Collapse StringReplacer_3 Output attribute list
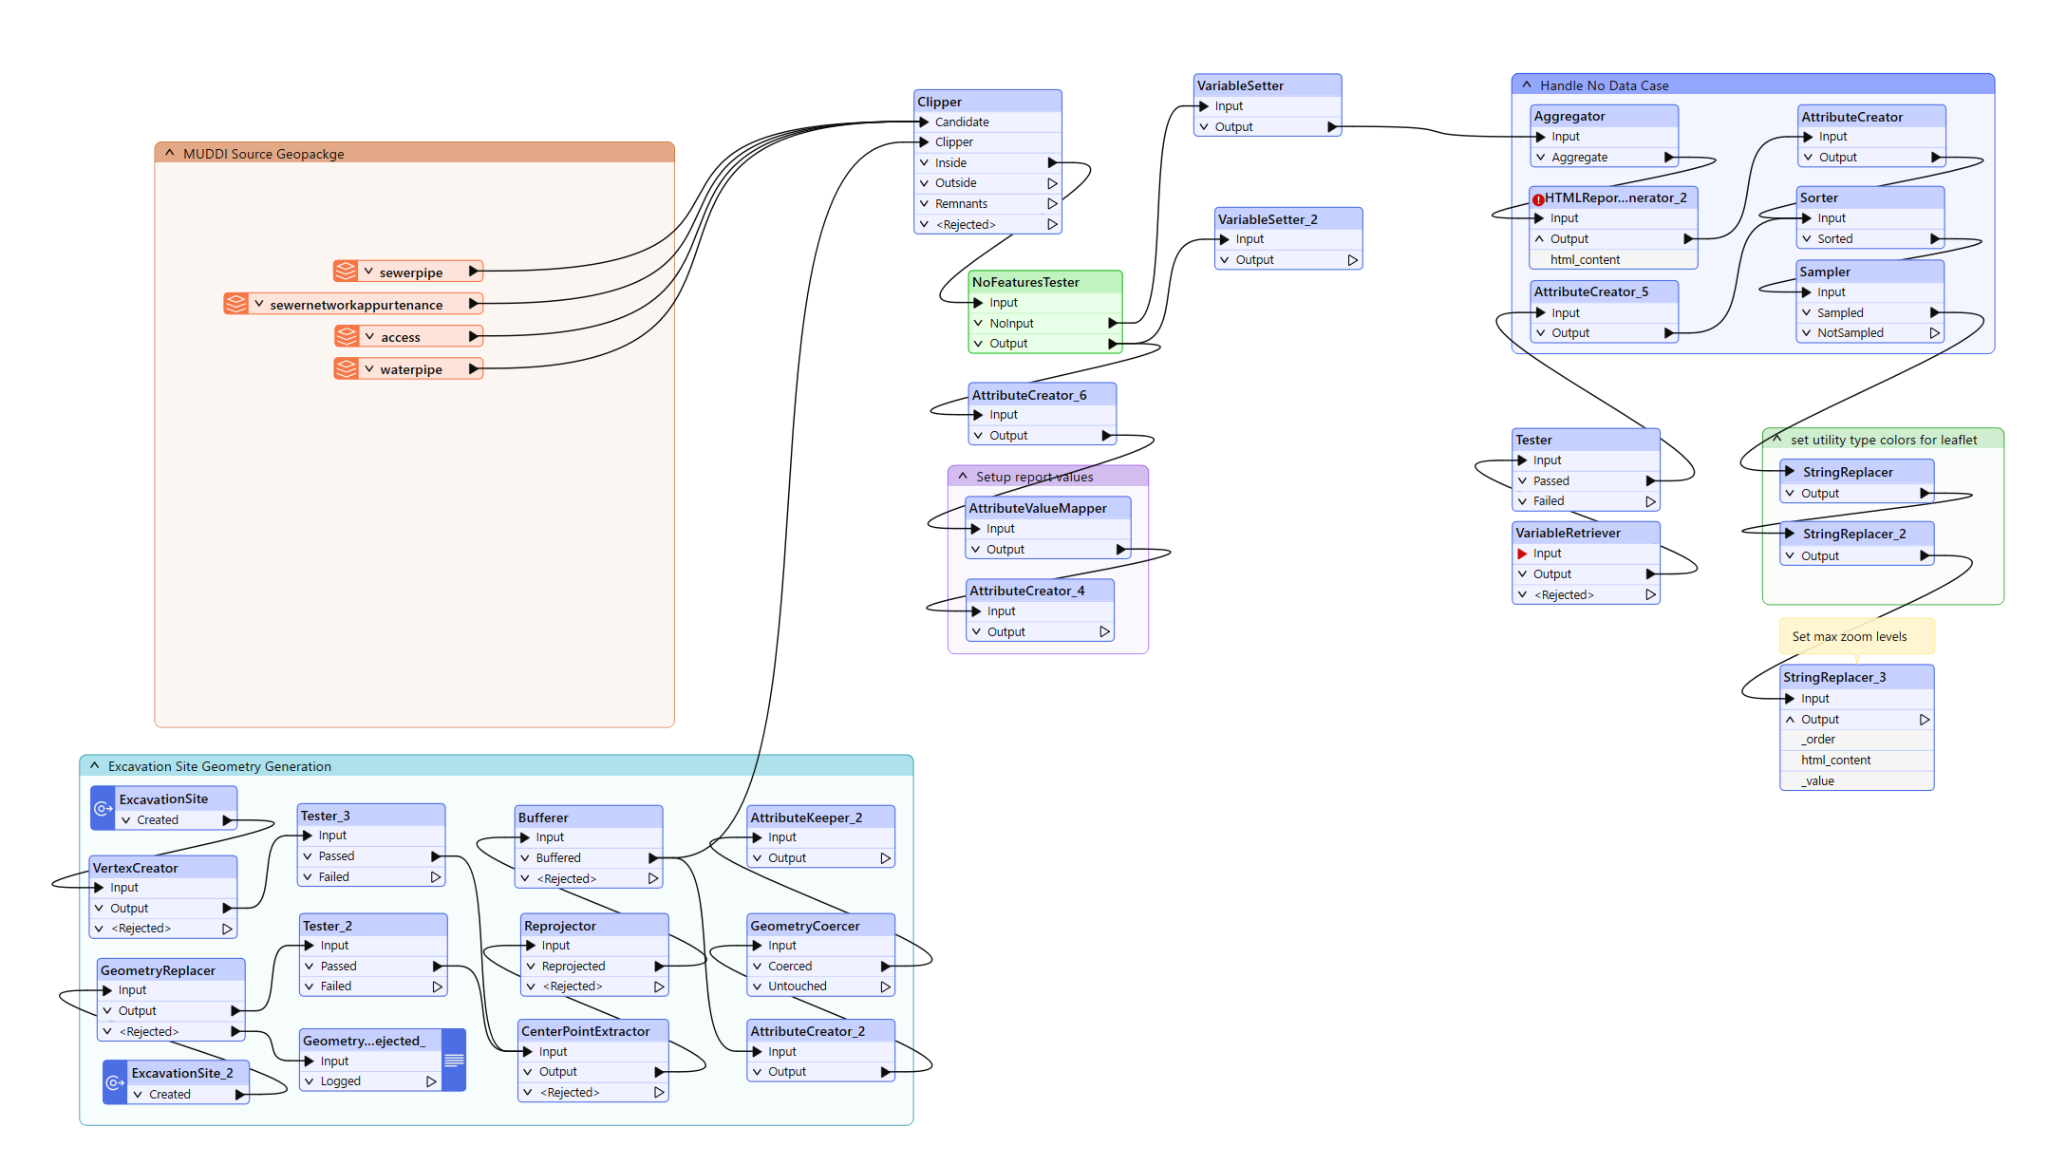Image resolution: width=2048 pixels, height=1173 pixels. [1790, 719]
